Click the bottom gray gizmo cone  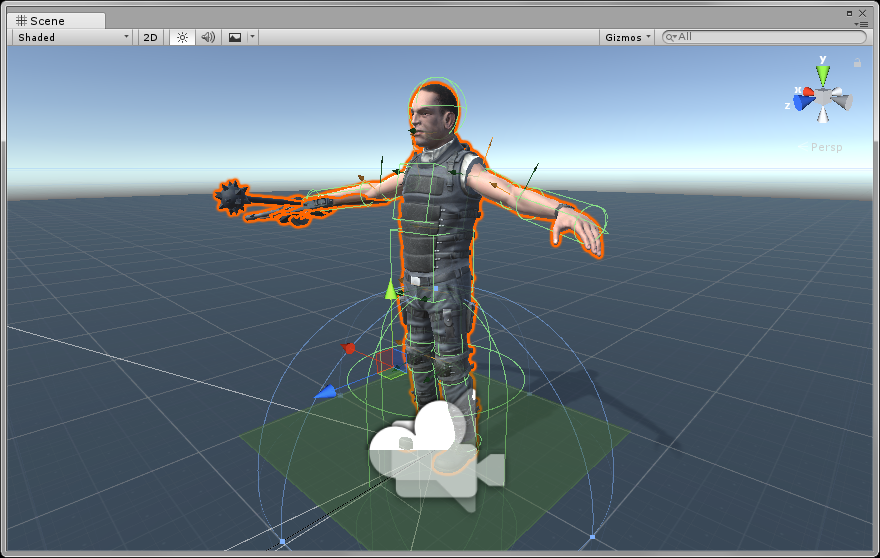(823, 115)
